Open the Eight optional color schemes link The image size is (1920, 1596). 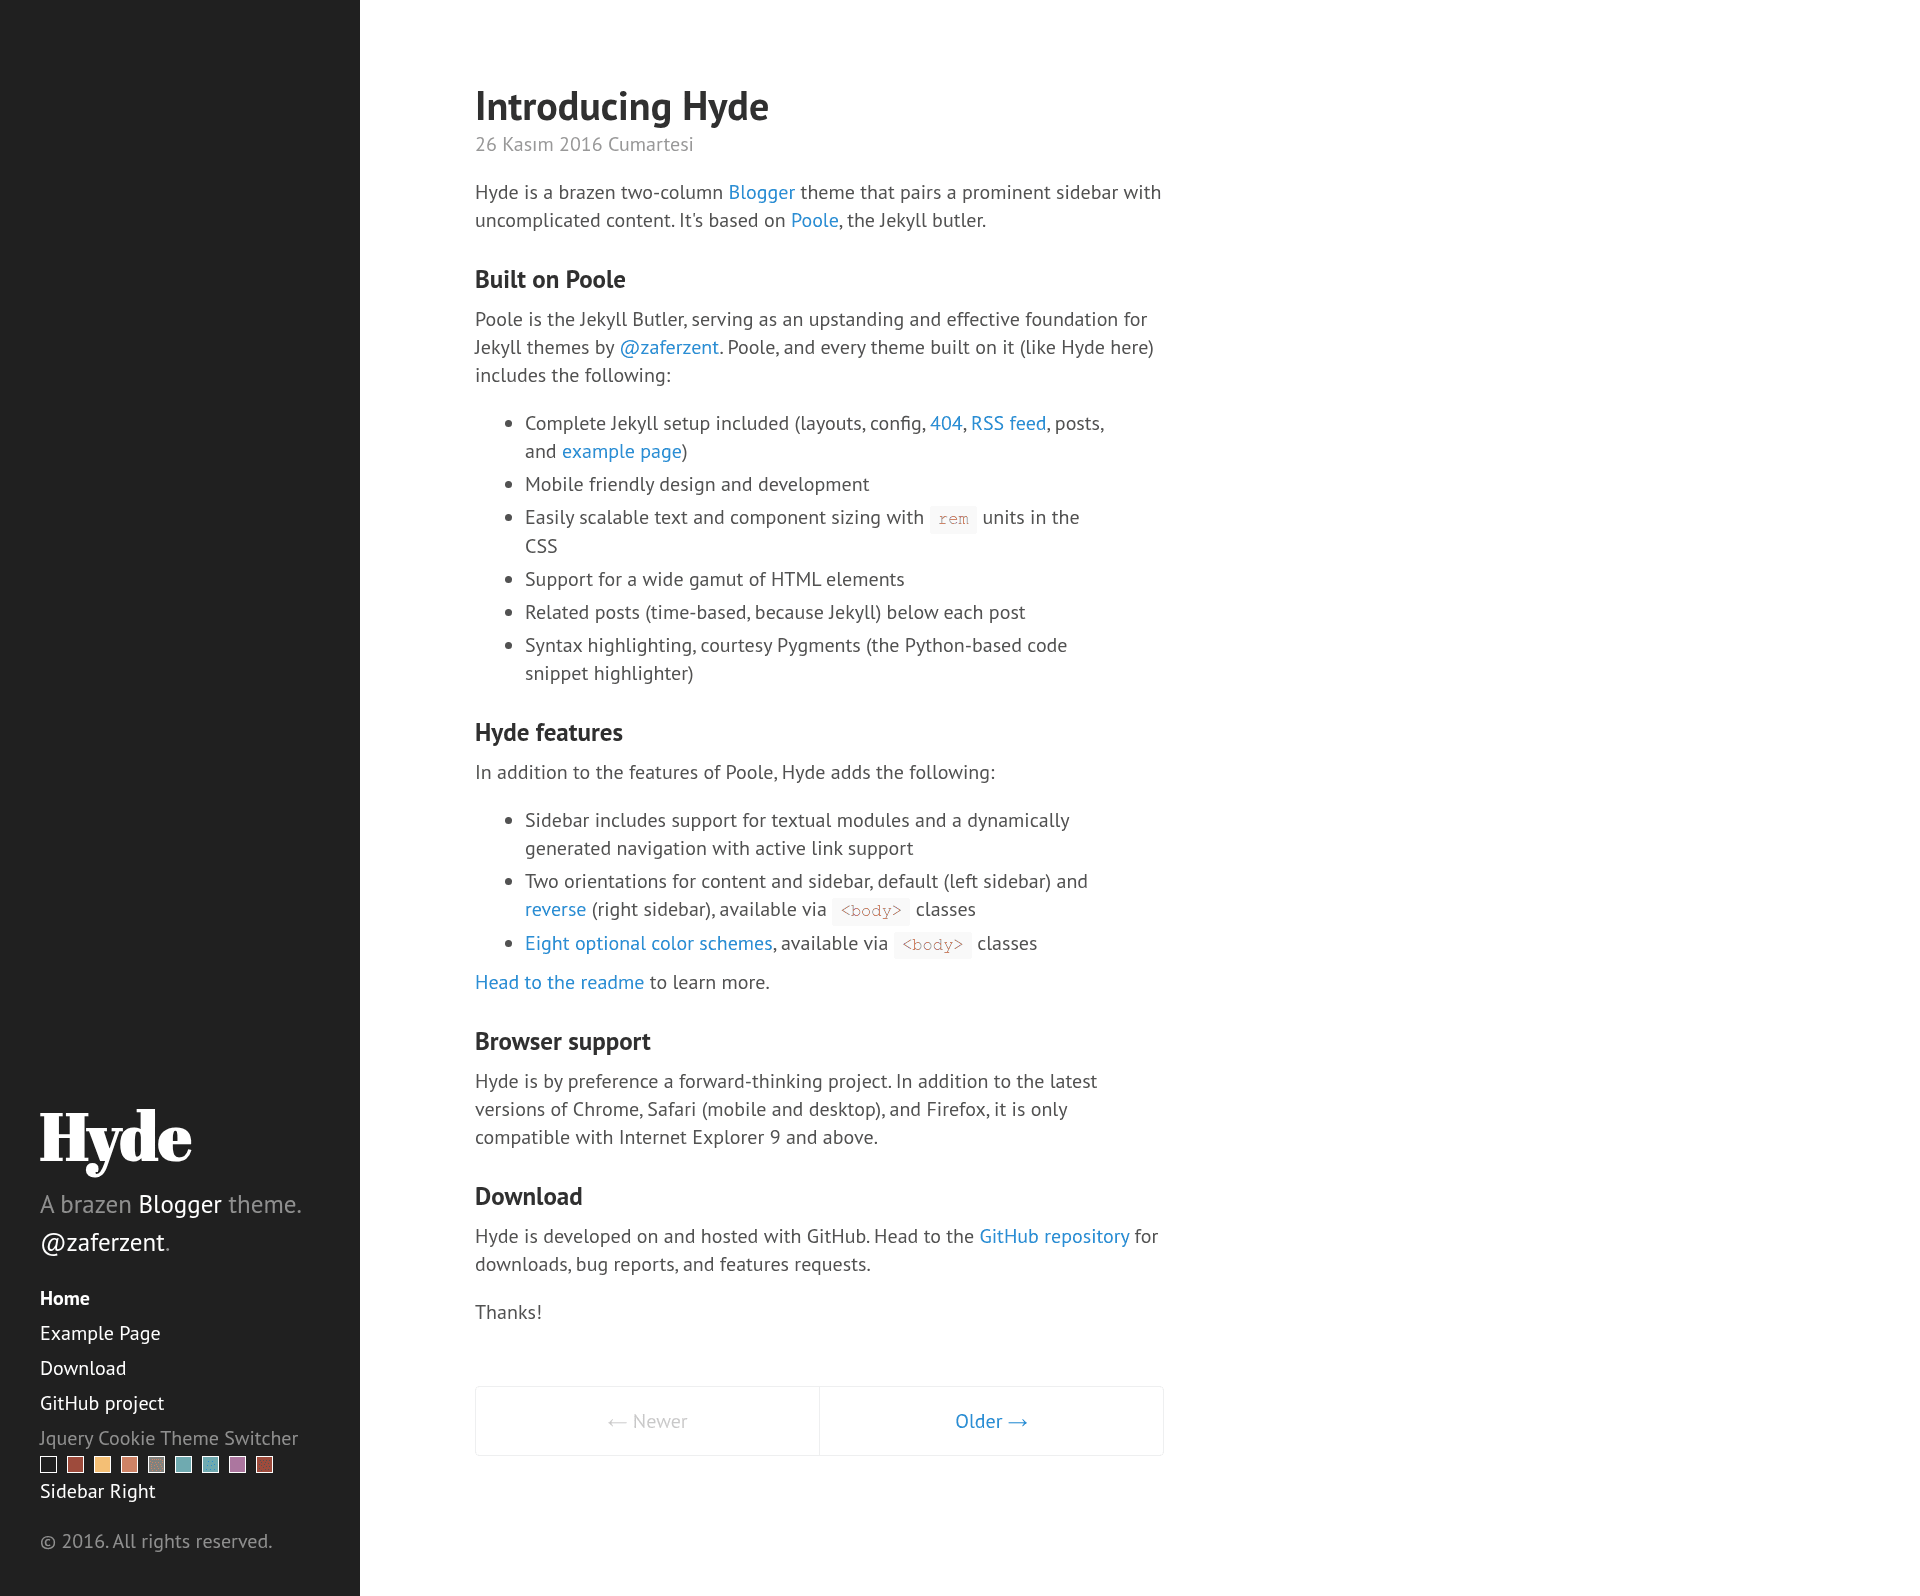click(x=649, y=943)
